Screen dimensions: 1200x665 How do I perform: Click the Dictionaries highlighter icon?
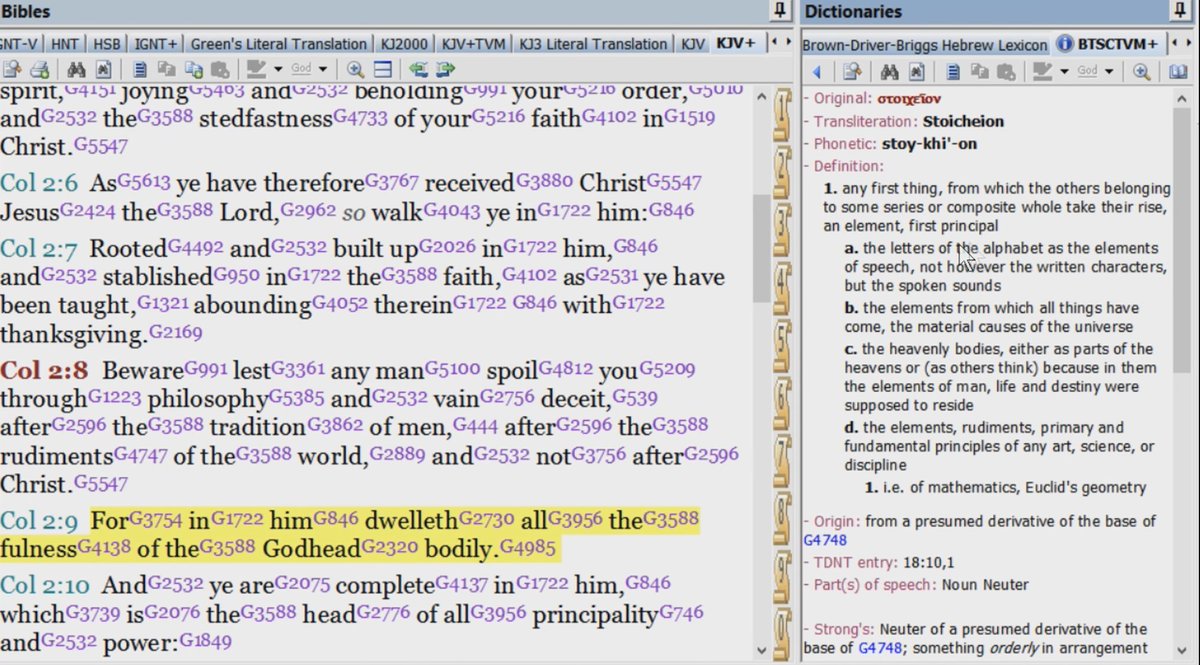pyautogui.click(x=1042, y=71)
